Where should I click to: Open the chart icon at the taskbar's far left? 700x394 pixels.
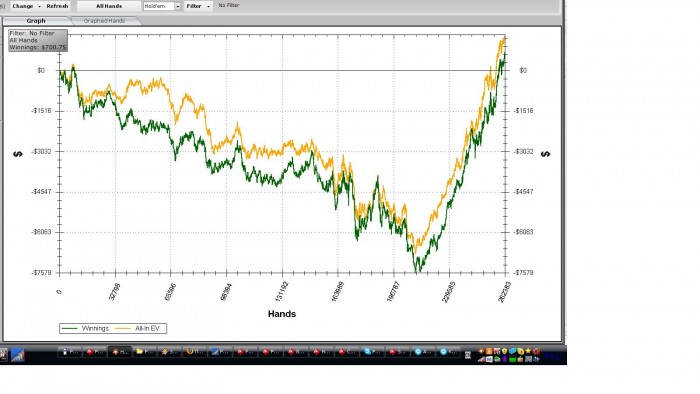(x=18, y=355)
